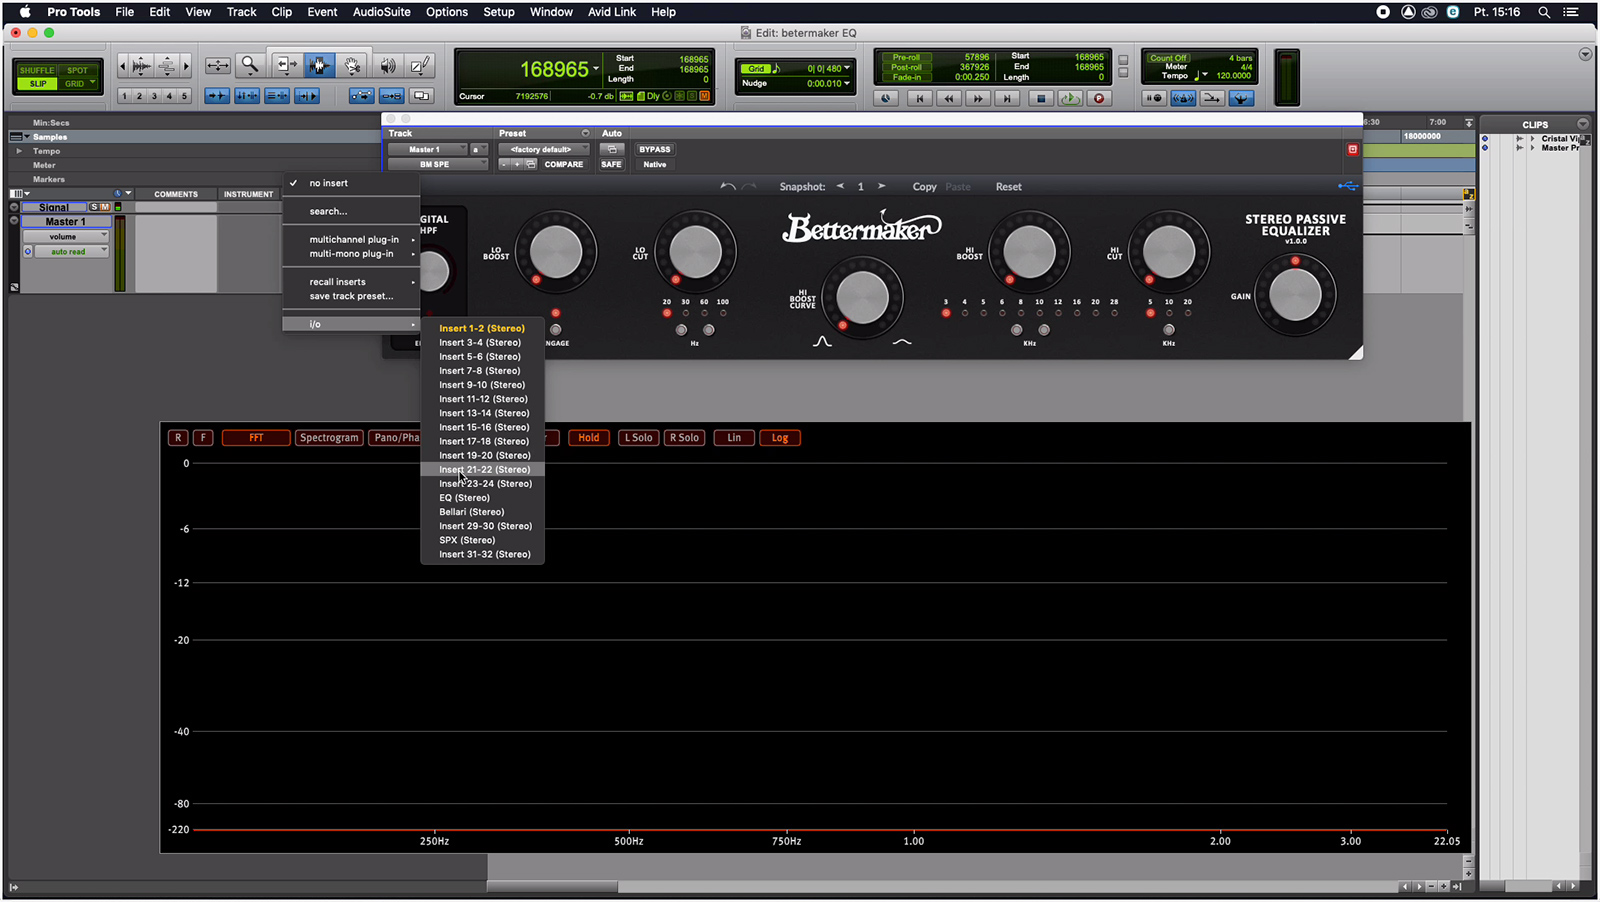This screenshot has height=902, width=1600.
Task: Choose Insert 21-22 (Stereo) from list
Action: pos(483,469)
